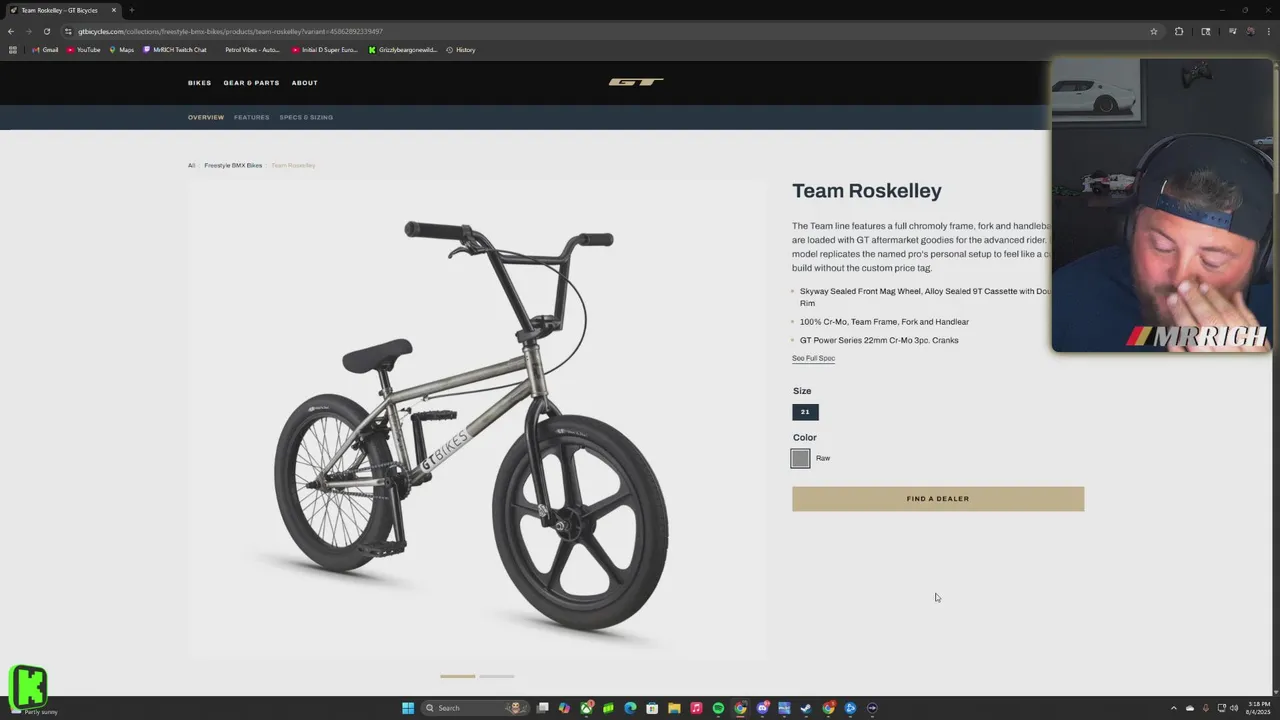Open the Initial D Super Euro bookmark
Screen dimensions: 1280x720
pos(324,50)
